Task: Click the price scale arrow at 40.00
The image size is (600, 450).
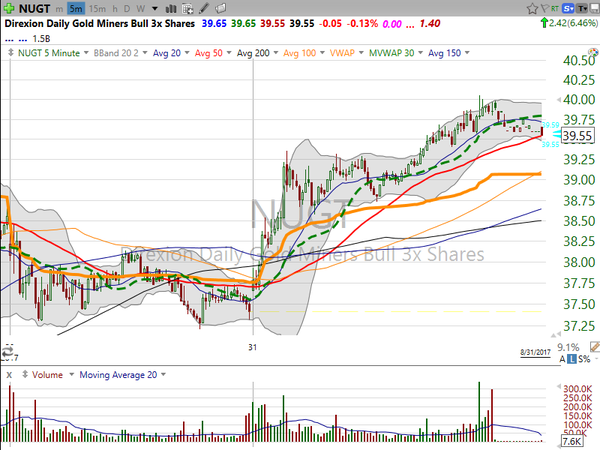Action: (x=559, y=100)
